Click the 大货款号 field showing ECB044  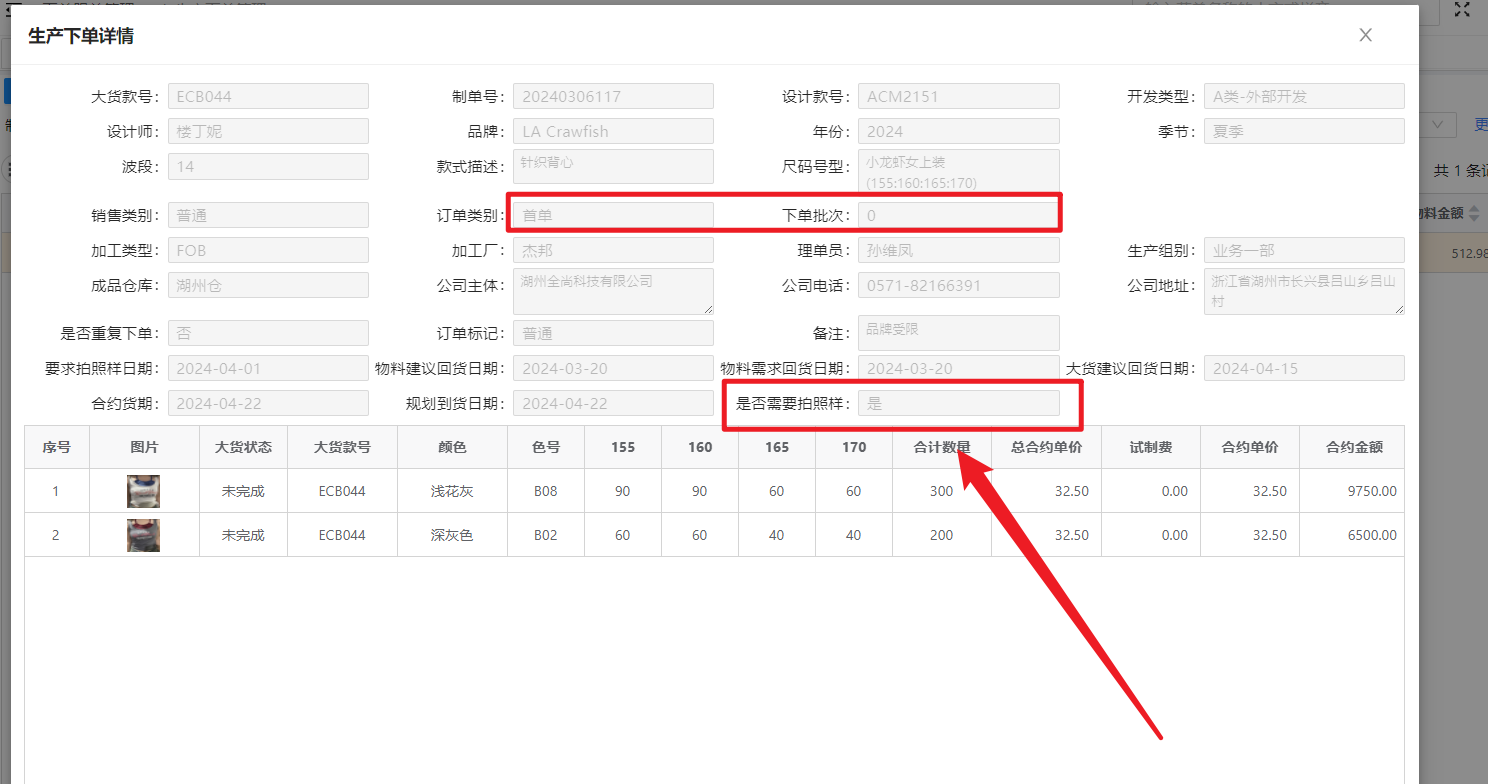(x=268, y=97)
